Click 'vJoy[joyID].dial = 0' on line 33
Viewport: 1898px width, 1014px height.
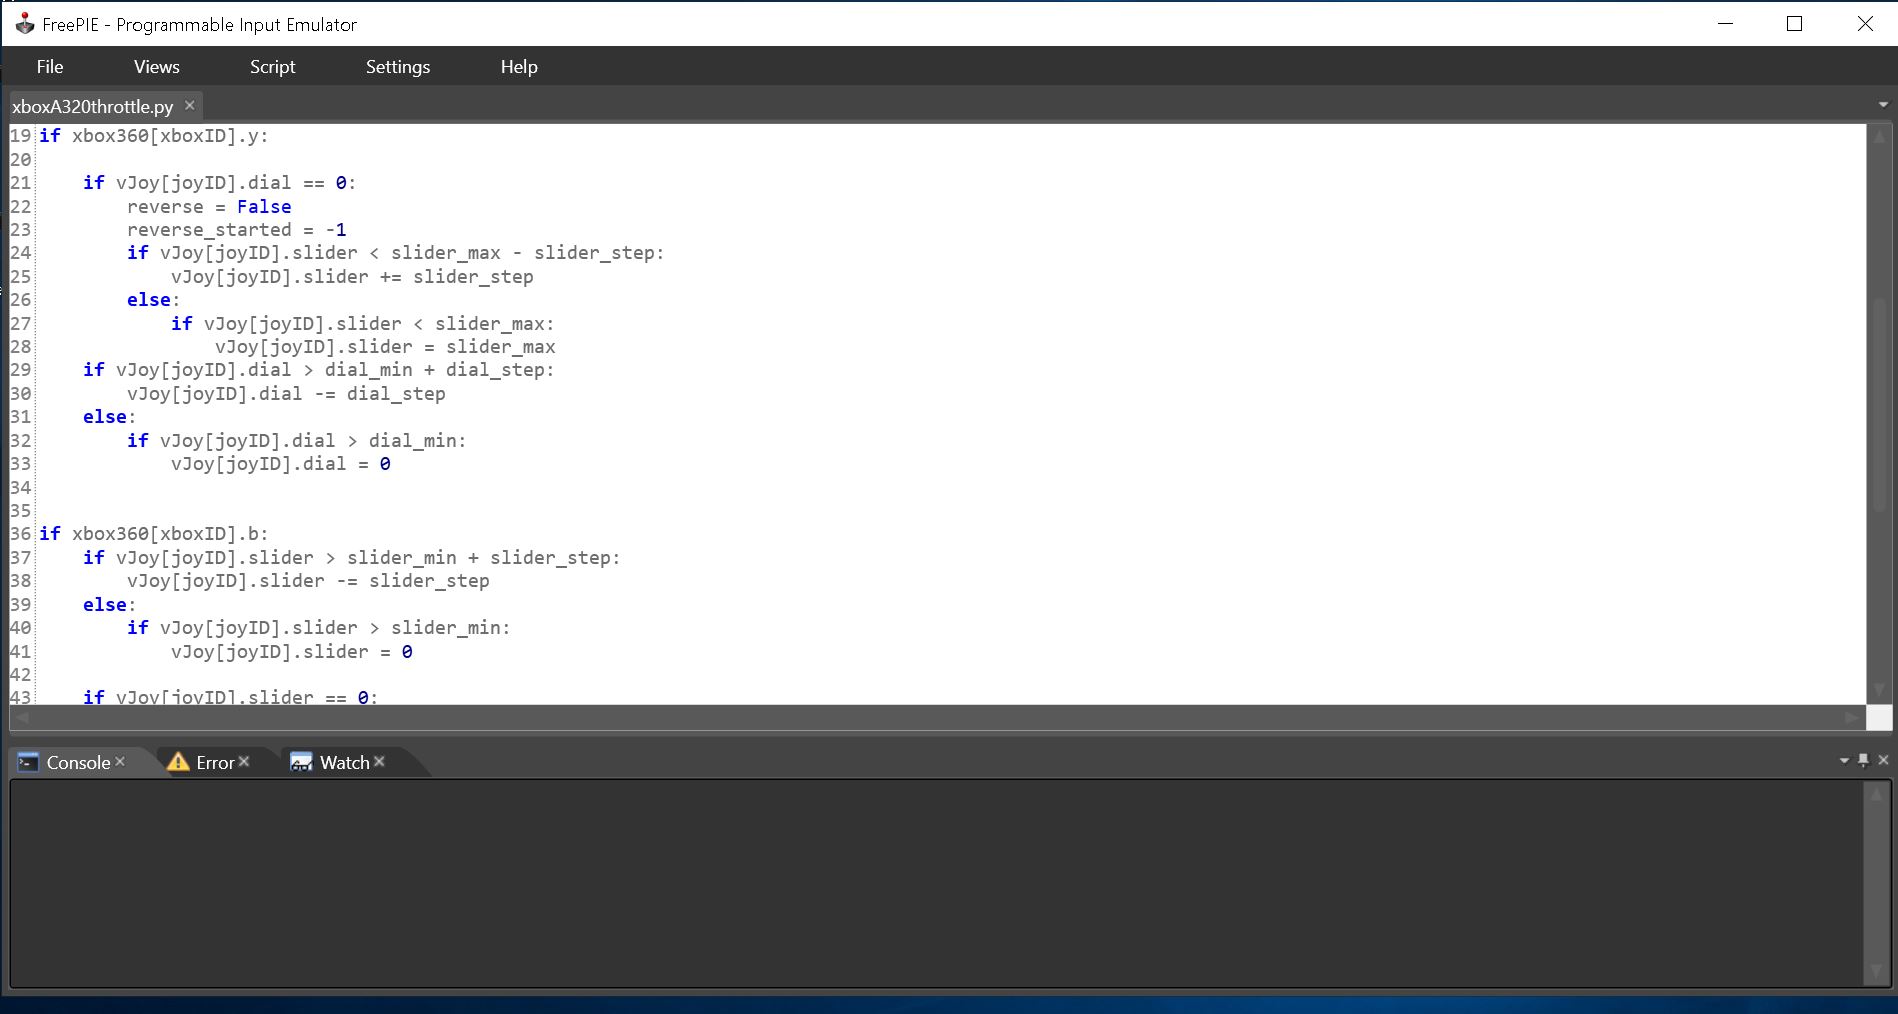(281, 464)
